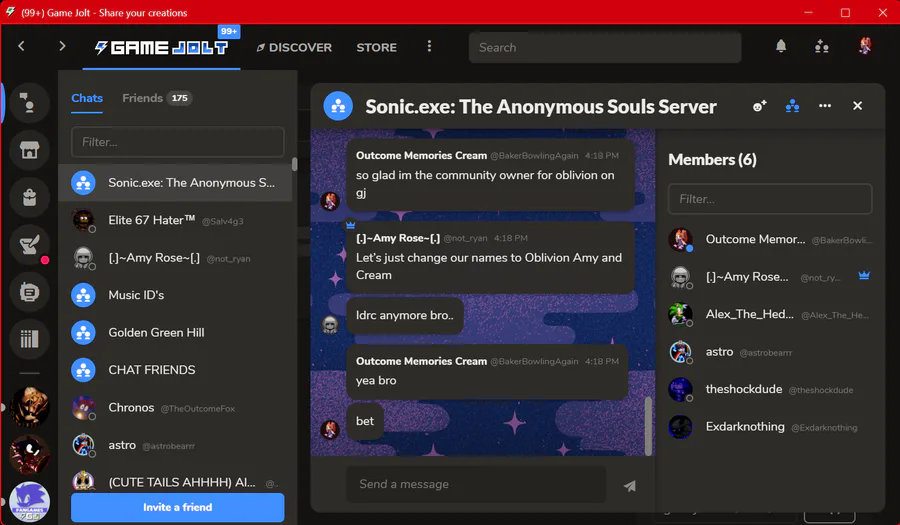900x525 pixels.
Task: Select member Alex_The_Hed...
Action: pyautogui.click(x=770, y=314)
